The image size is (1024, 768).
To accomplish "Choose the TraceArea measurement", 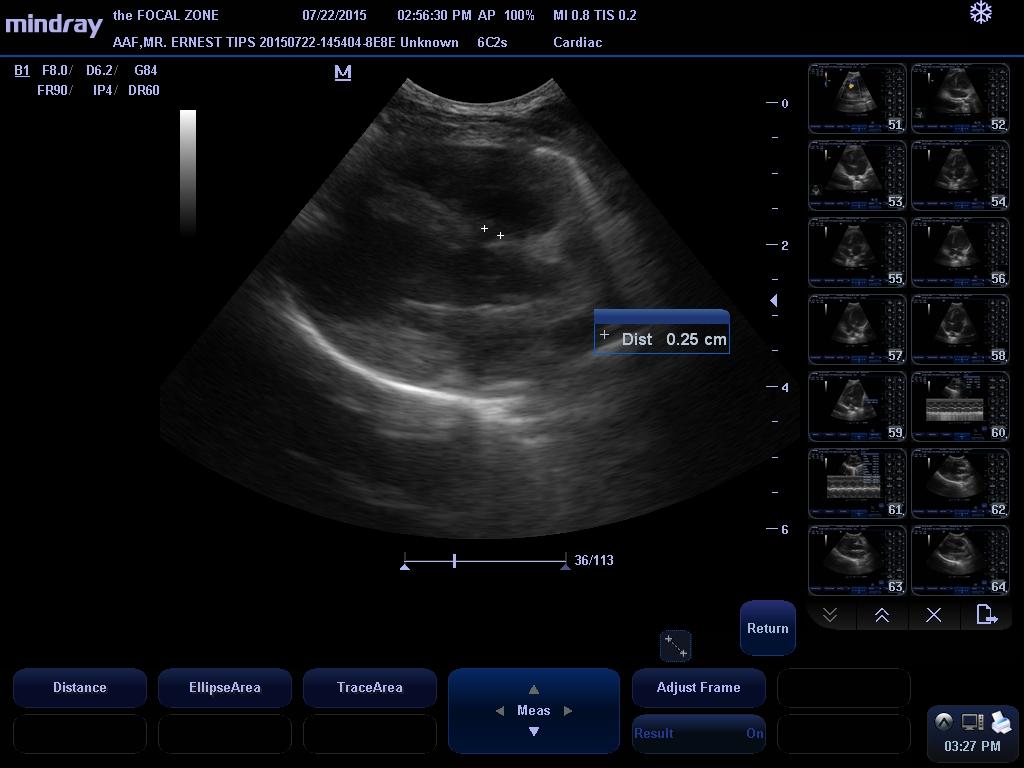I will coord(369,687).
